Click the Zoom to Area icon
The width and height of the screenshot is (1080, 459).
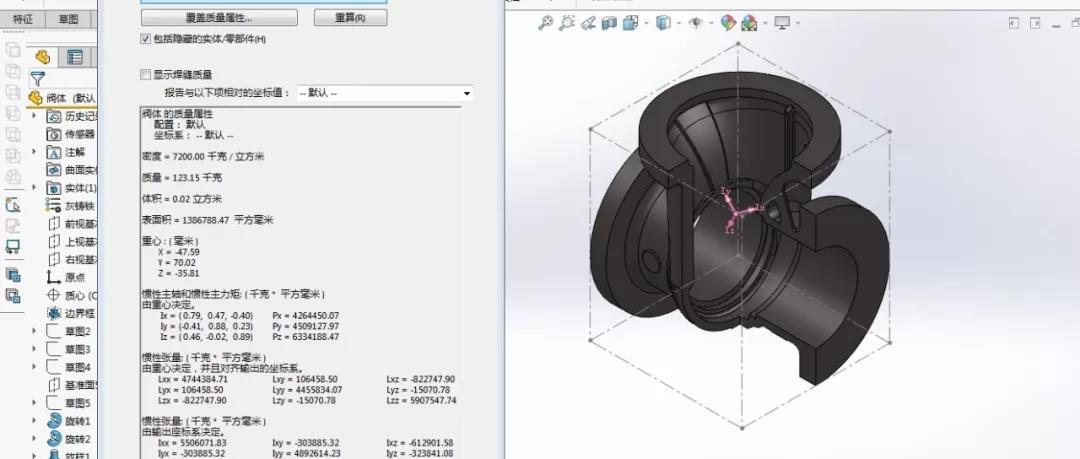pyautogui.click(x=567, y=23)
